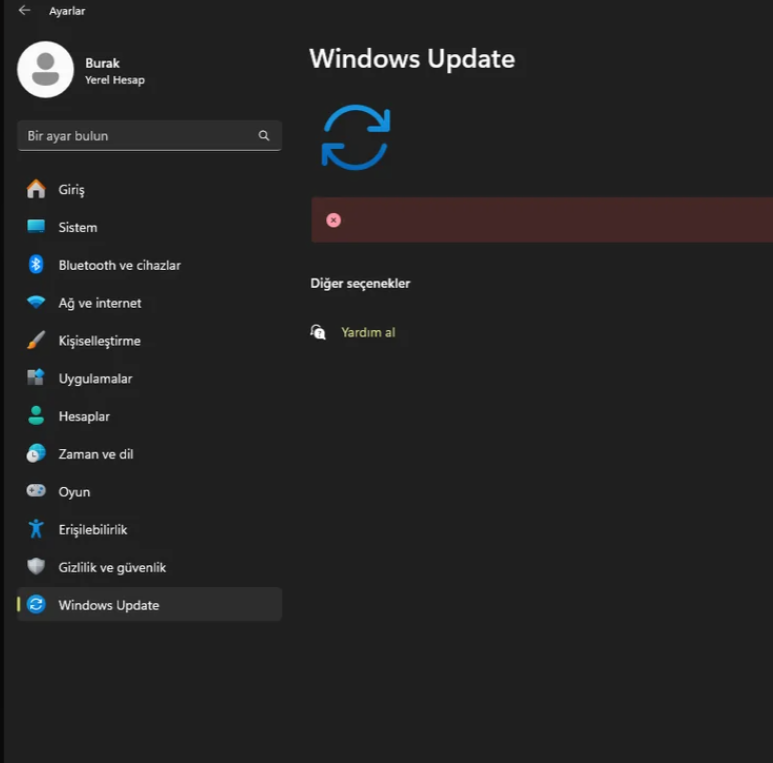
Task: Click the red error icon in banner
Action: pyautogui.click(x=334, y=220)
